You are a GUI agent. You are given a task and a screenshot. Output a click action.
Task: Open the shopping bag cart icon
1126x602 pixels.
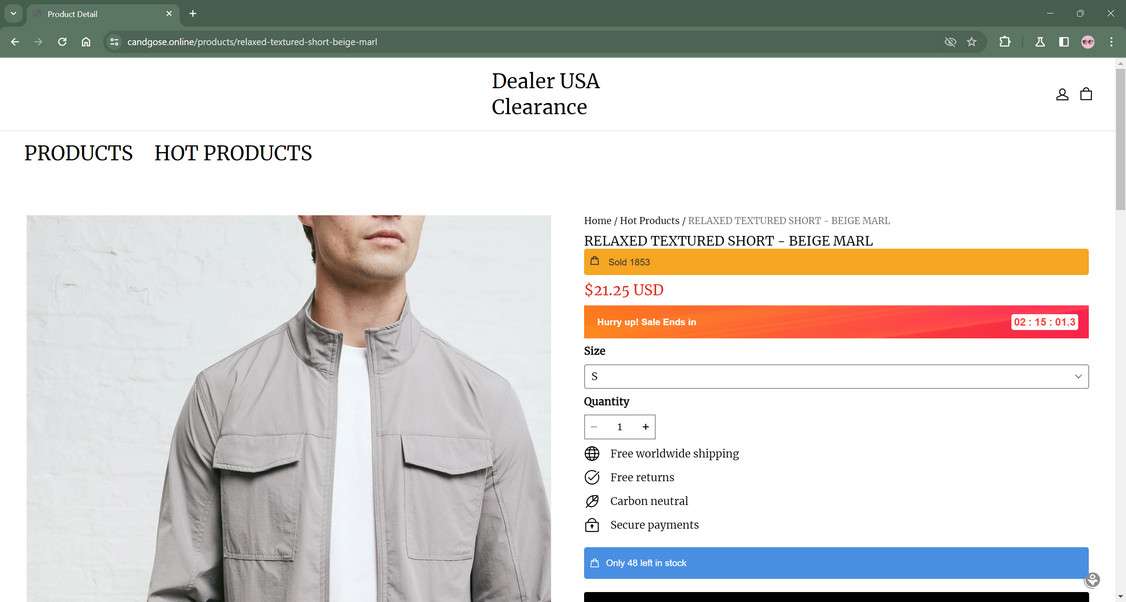coord(1086,94)
